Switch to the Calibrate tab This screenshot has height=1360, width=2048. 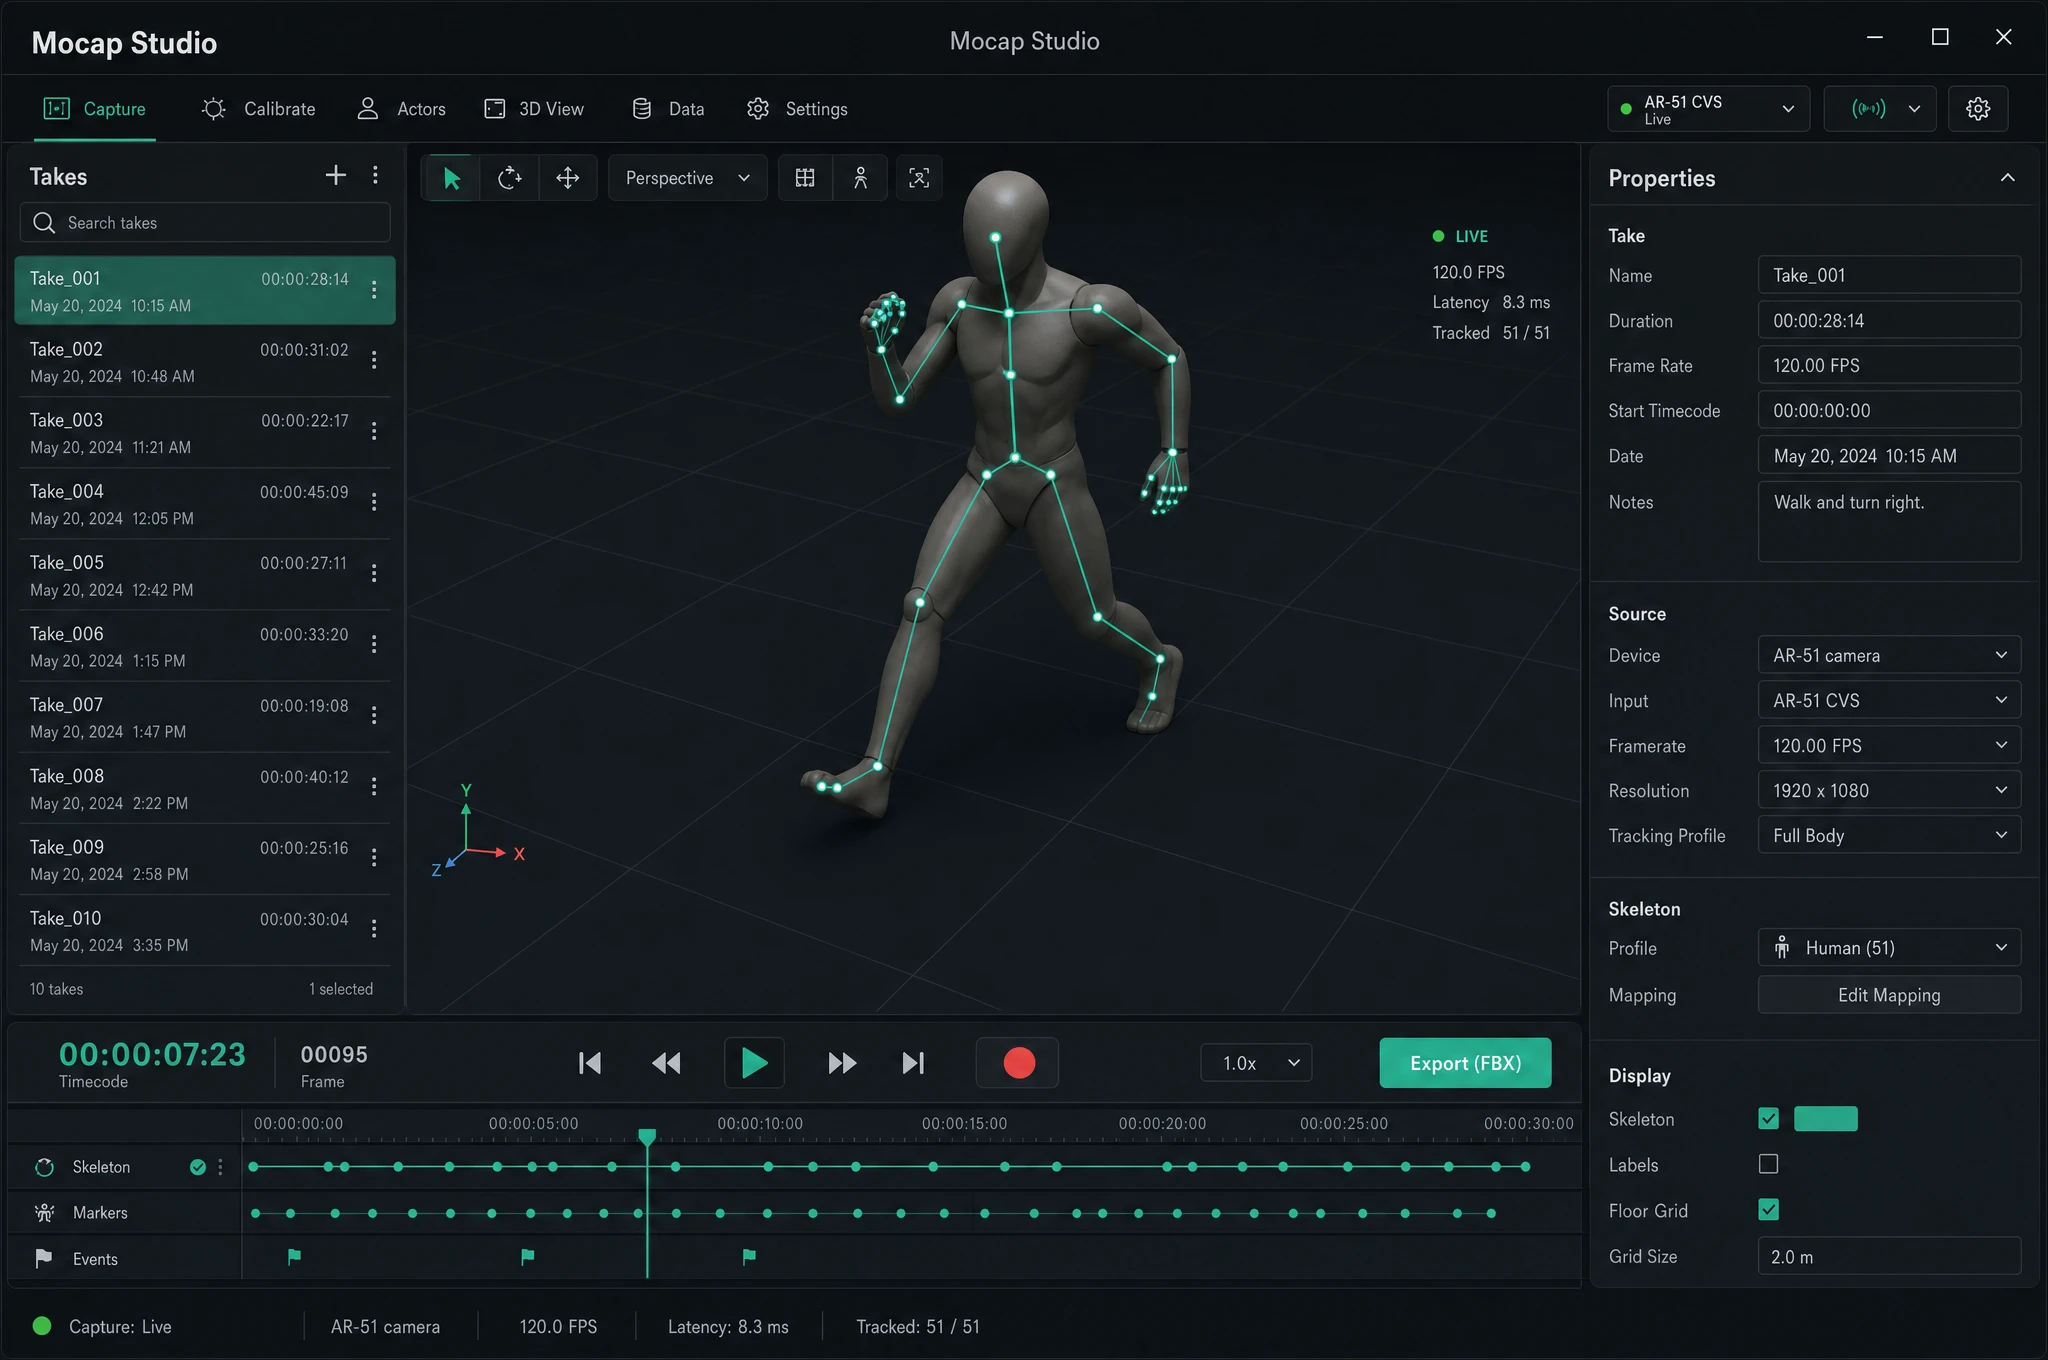258,109
